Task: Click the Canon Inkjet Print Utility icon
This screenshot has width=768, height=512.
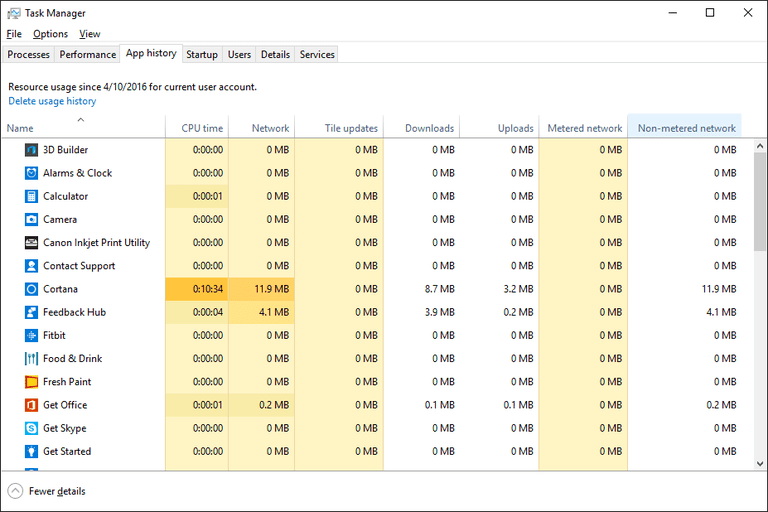Action: click(x=31, y=243)
